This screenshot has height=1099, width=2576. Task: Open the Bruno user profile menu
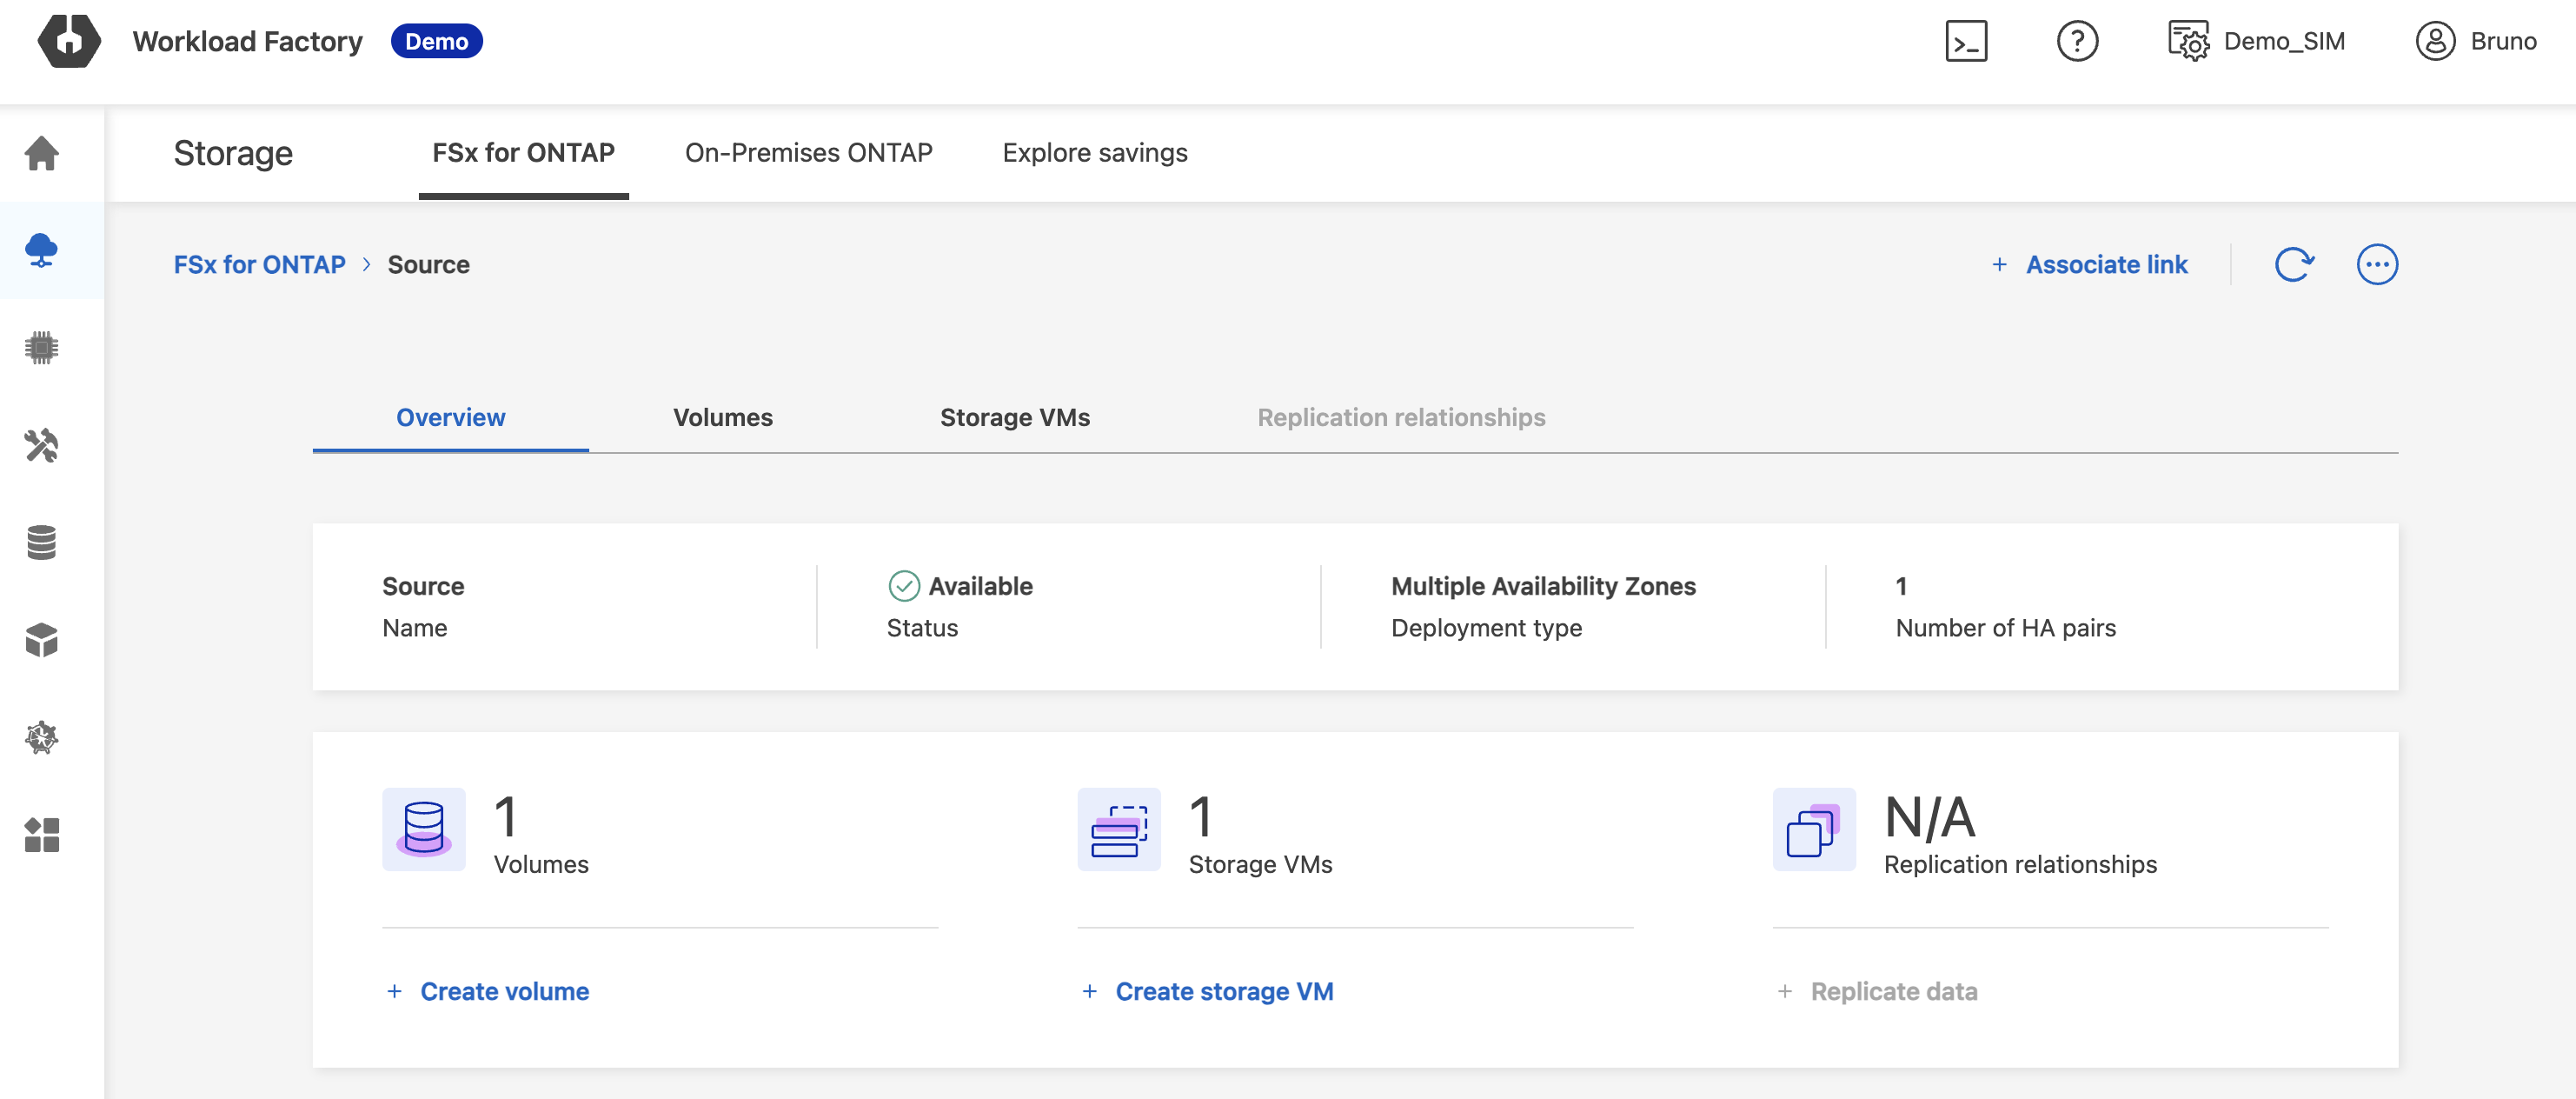pos(2476,41)
